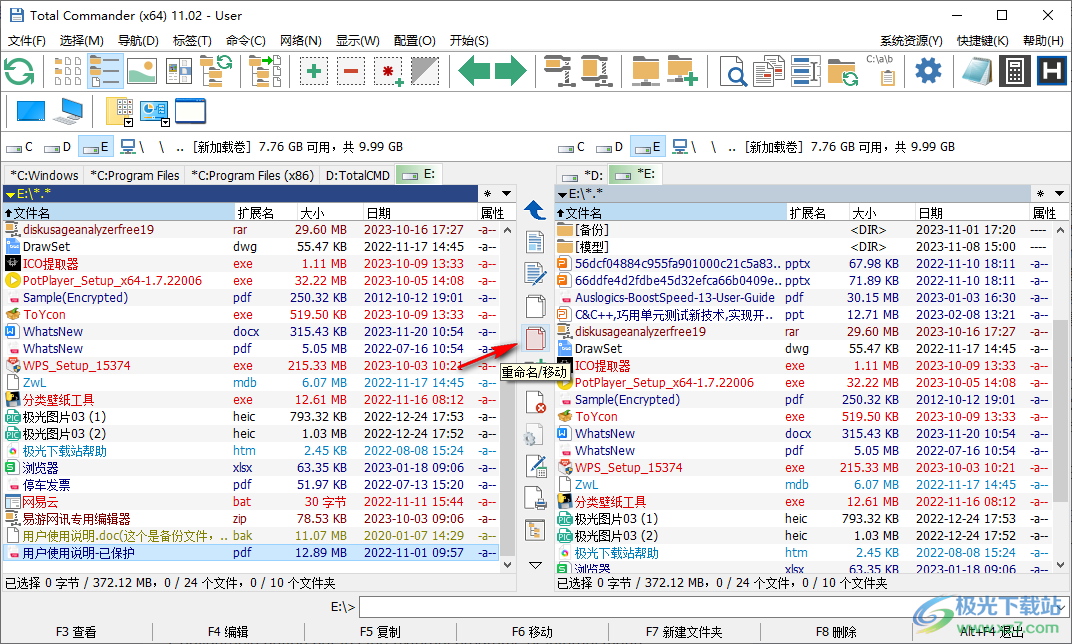Select drive D in the left drive bar
Image resolution: width=1072 pixels, height=644 pixels.
pos(57,147)
